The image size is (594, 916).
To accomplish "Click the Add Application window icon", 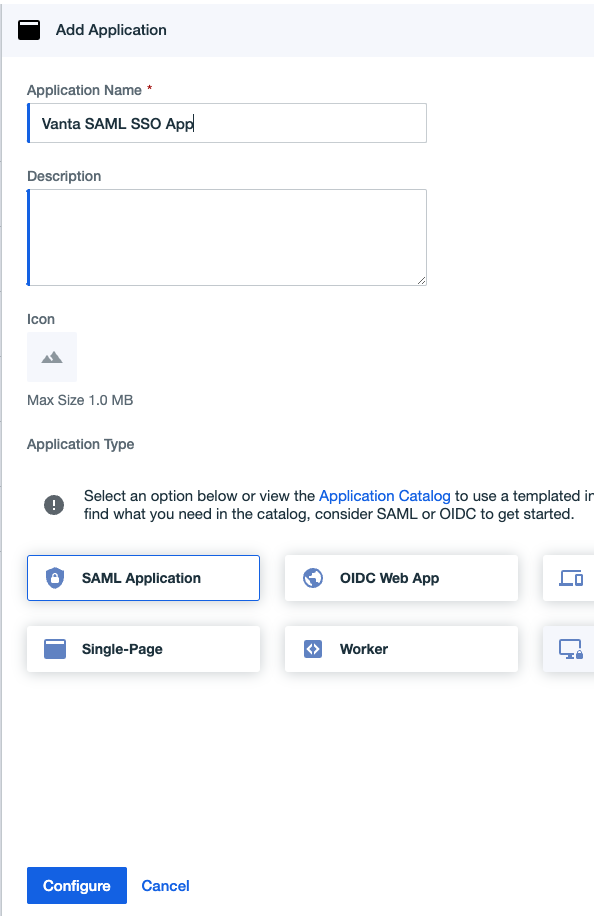I will (29, 30).
